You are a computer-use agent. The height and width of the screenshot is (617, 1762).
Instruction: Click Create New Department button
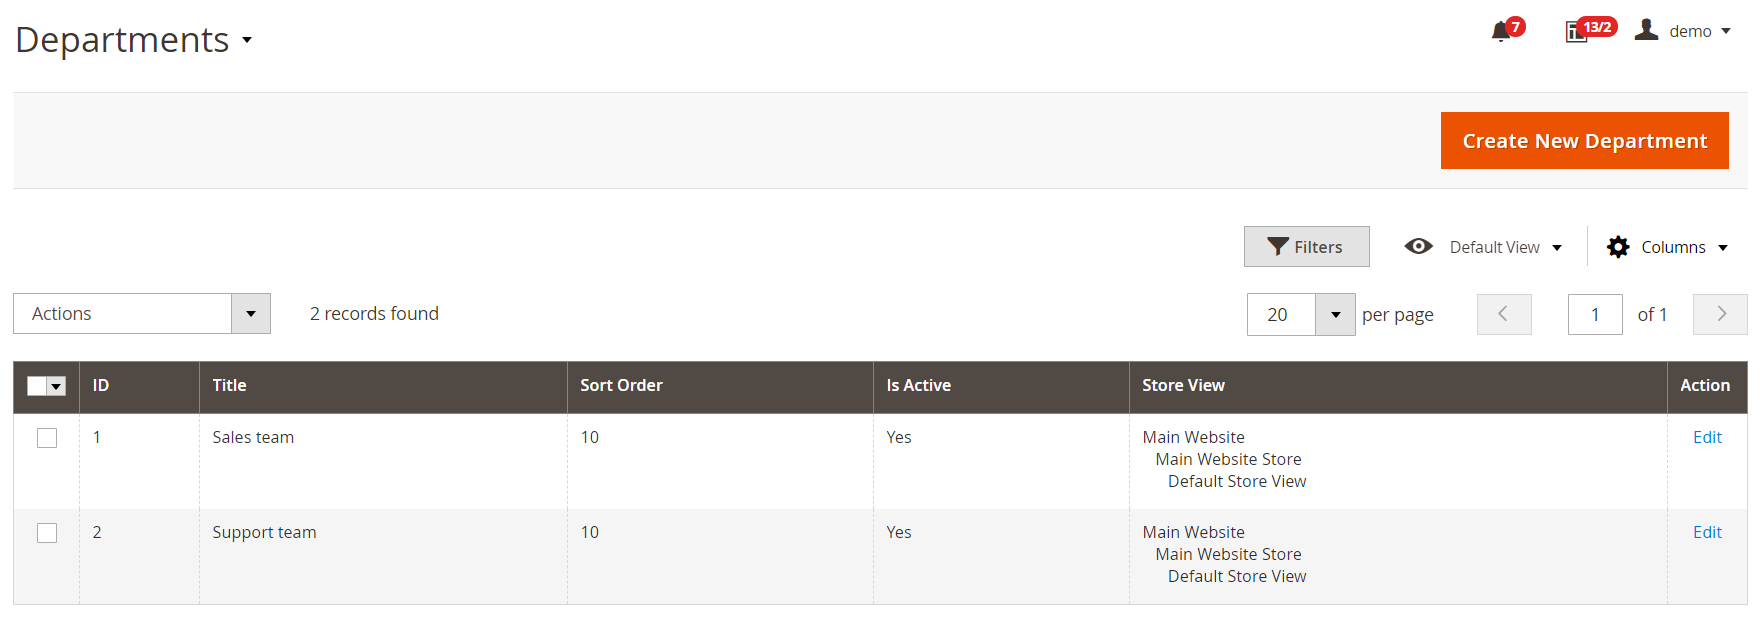1584,141
